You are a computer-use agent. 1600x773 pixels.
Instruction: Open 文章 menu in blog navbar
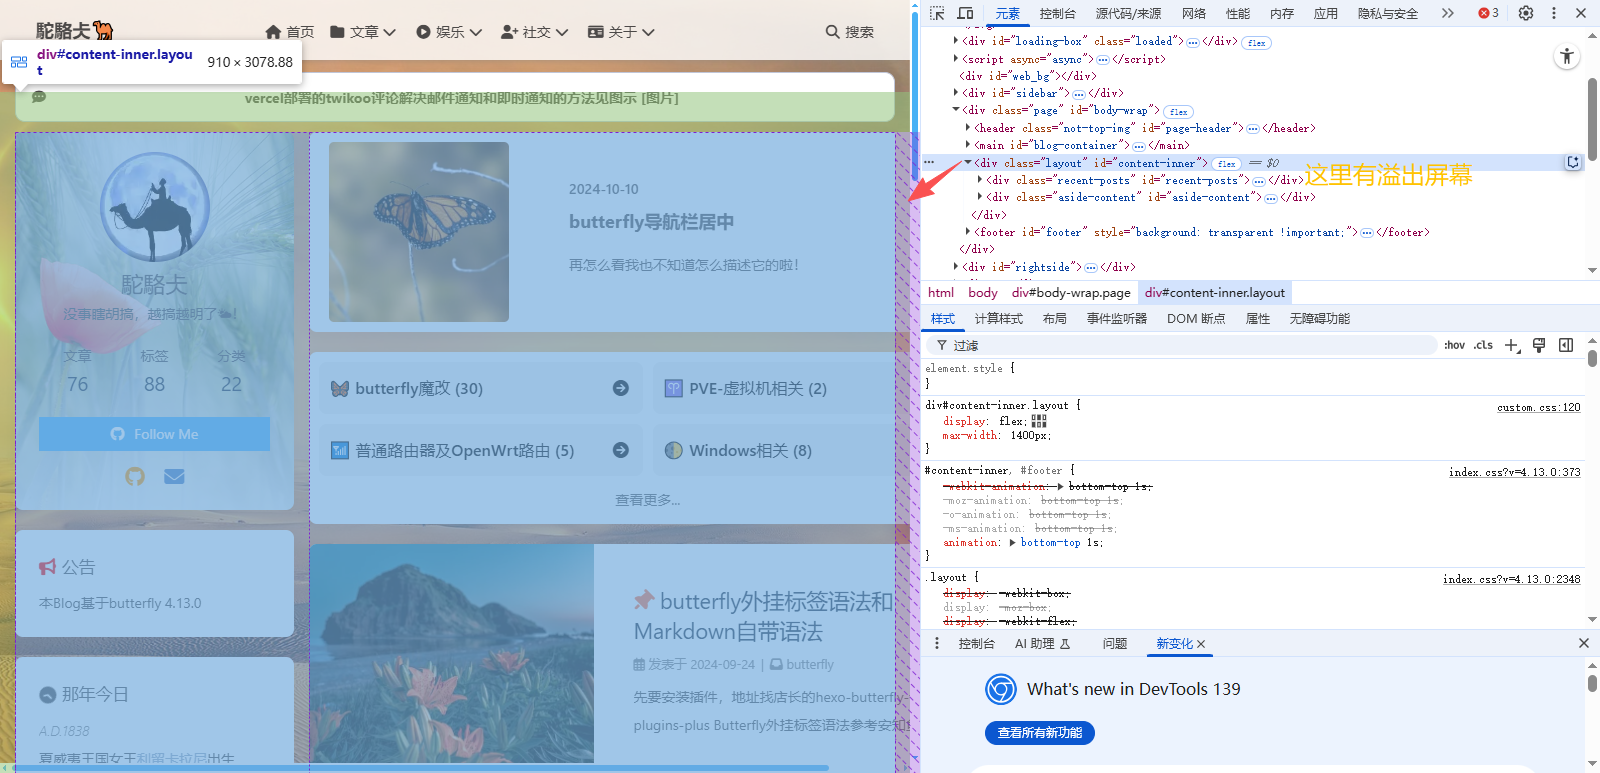363,32
